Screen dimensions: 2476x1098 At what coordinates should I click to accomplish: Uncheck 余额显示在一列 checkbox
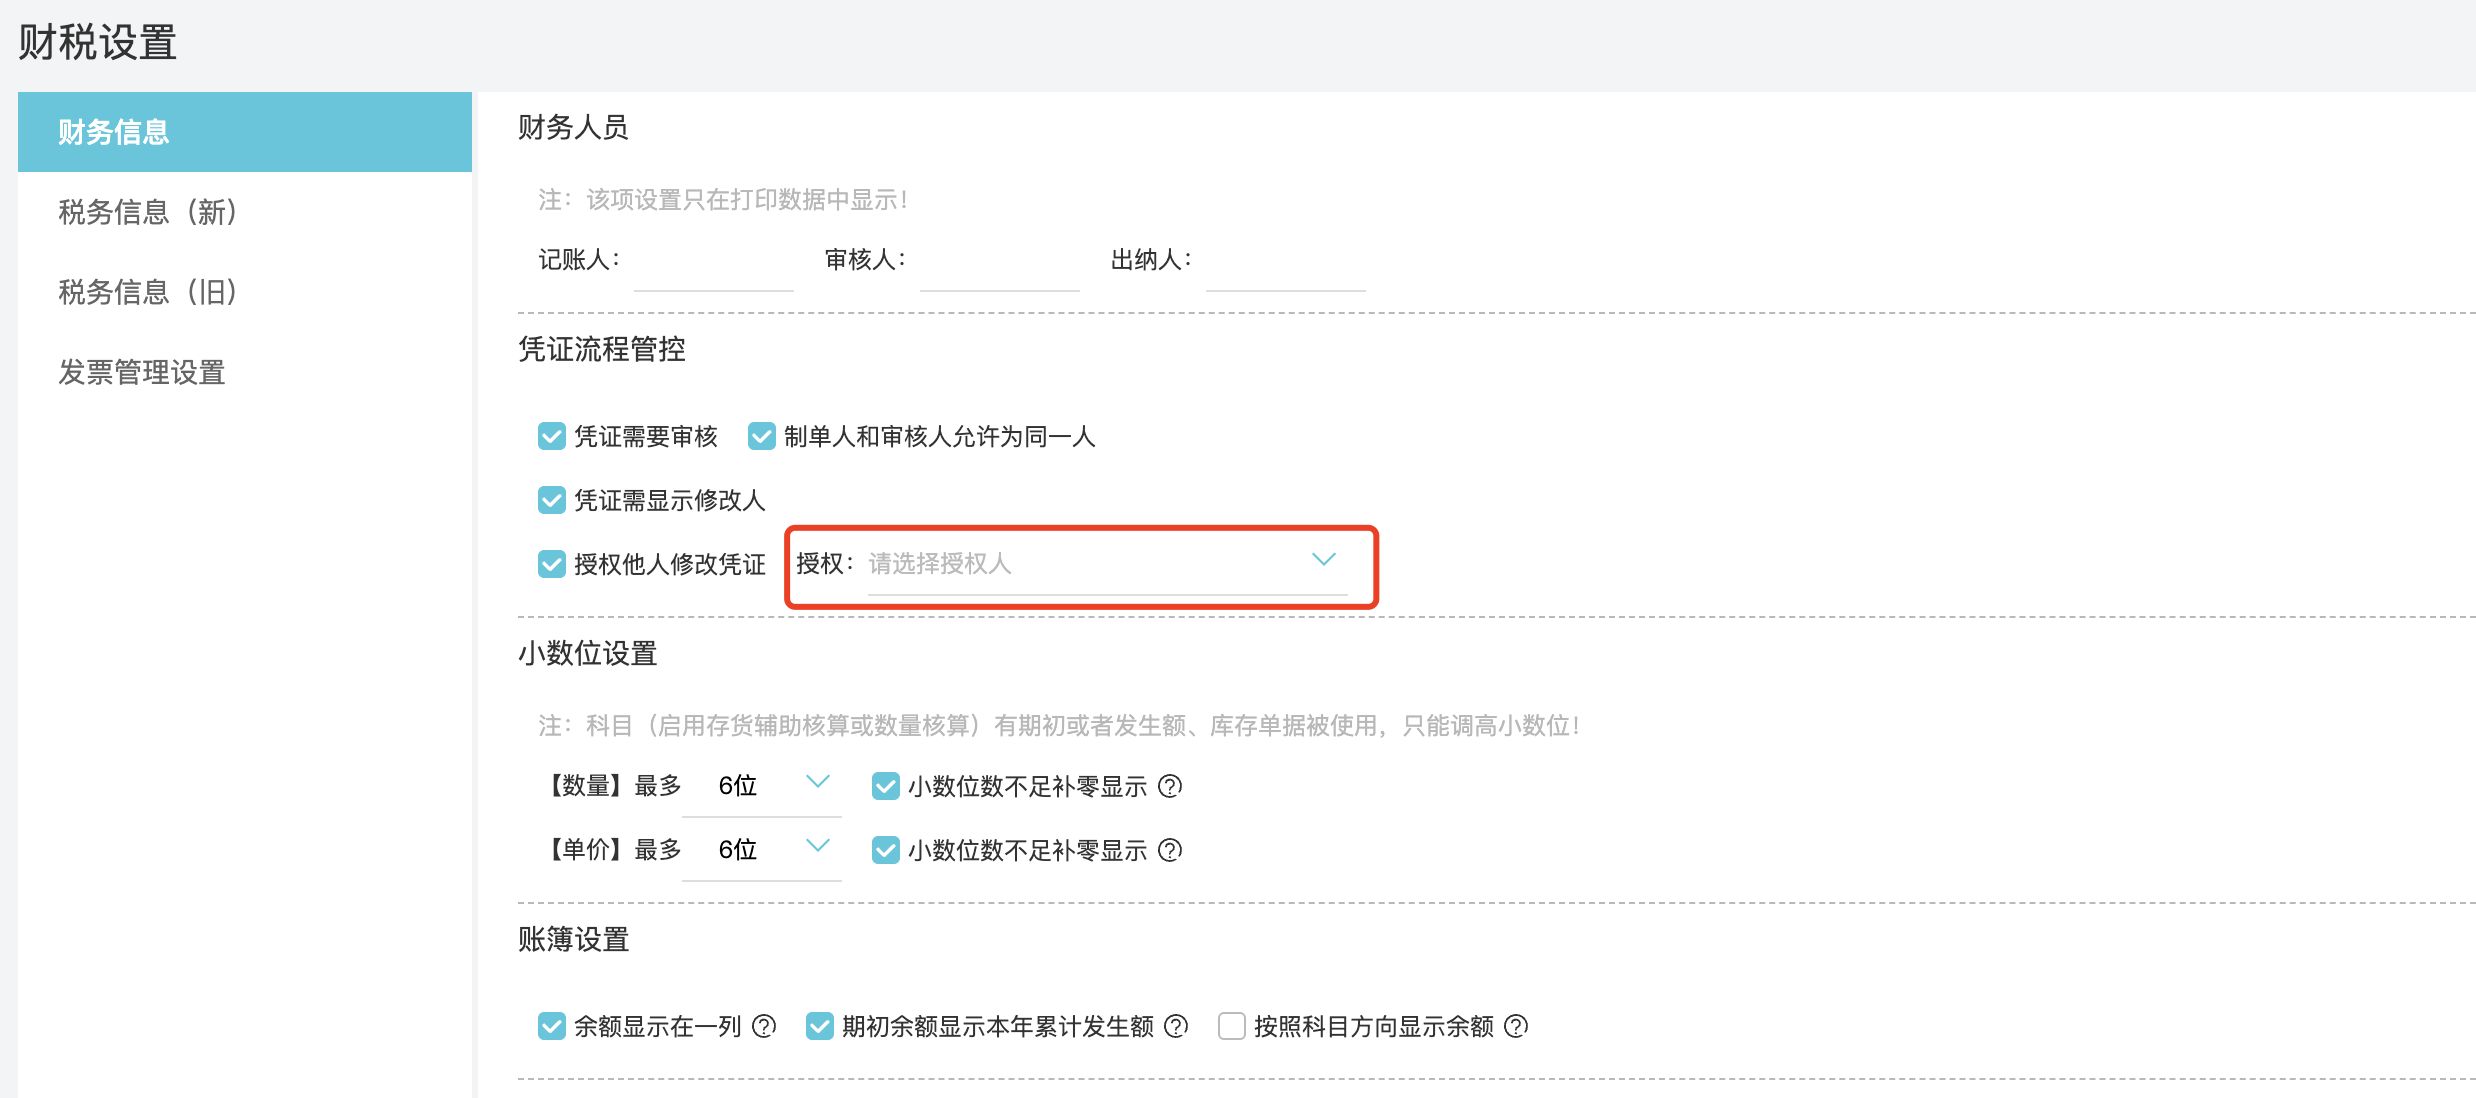coord(552,1026)
